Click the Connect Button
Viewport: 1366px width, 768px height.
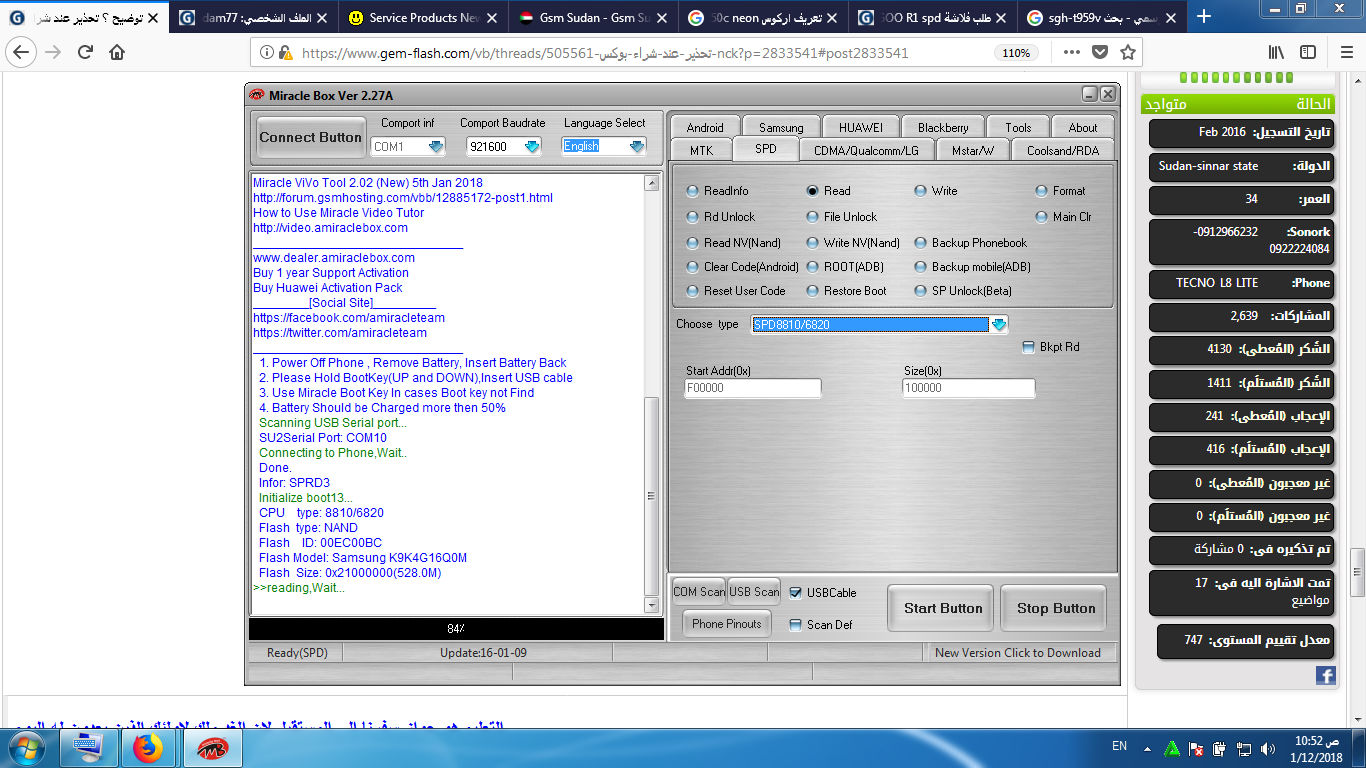point(311,138)
